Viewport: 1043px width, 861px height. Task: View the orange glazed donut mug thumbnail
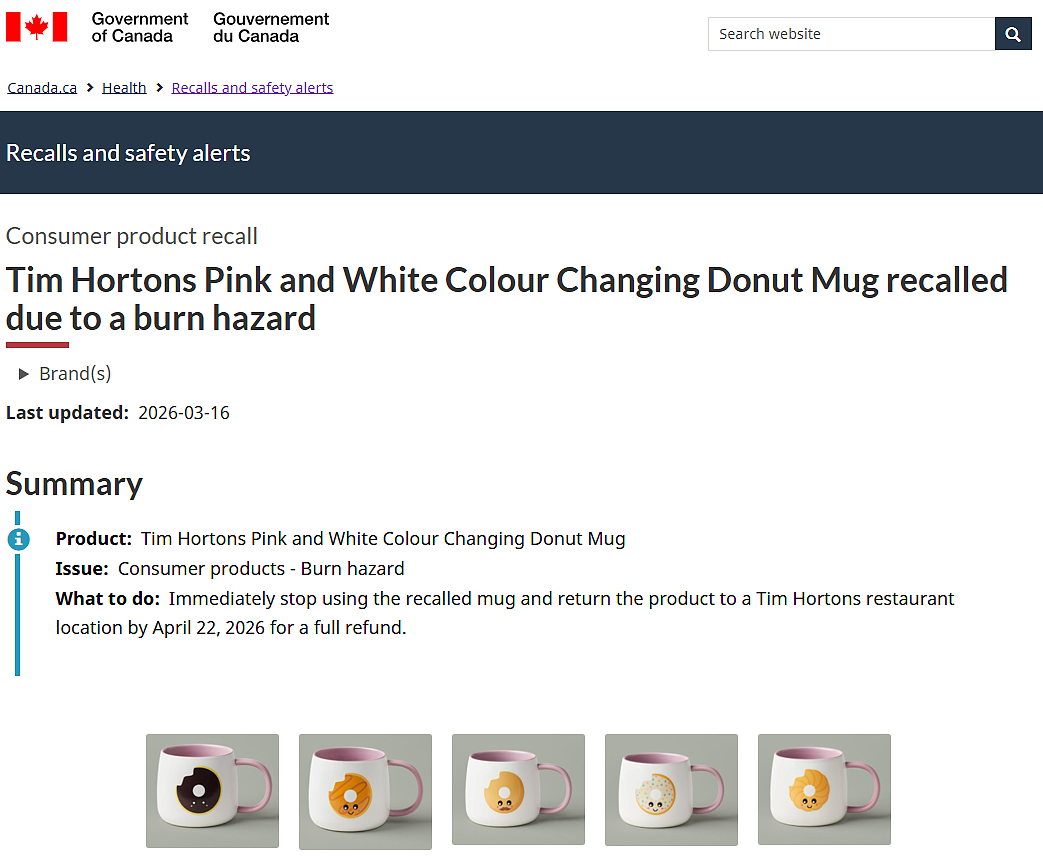pos(365,791)
